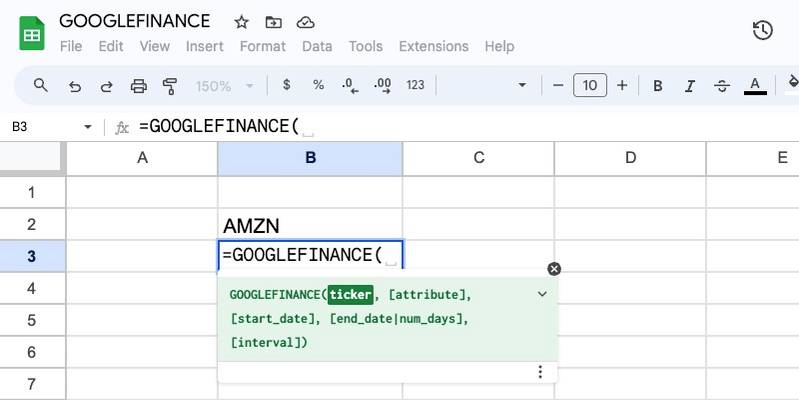Format as percent
Screen dimensions: 799x400
[318, 85]
